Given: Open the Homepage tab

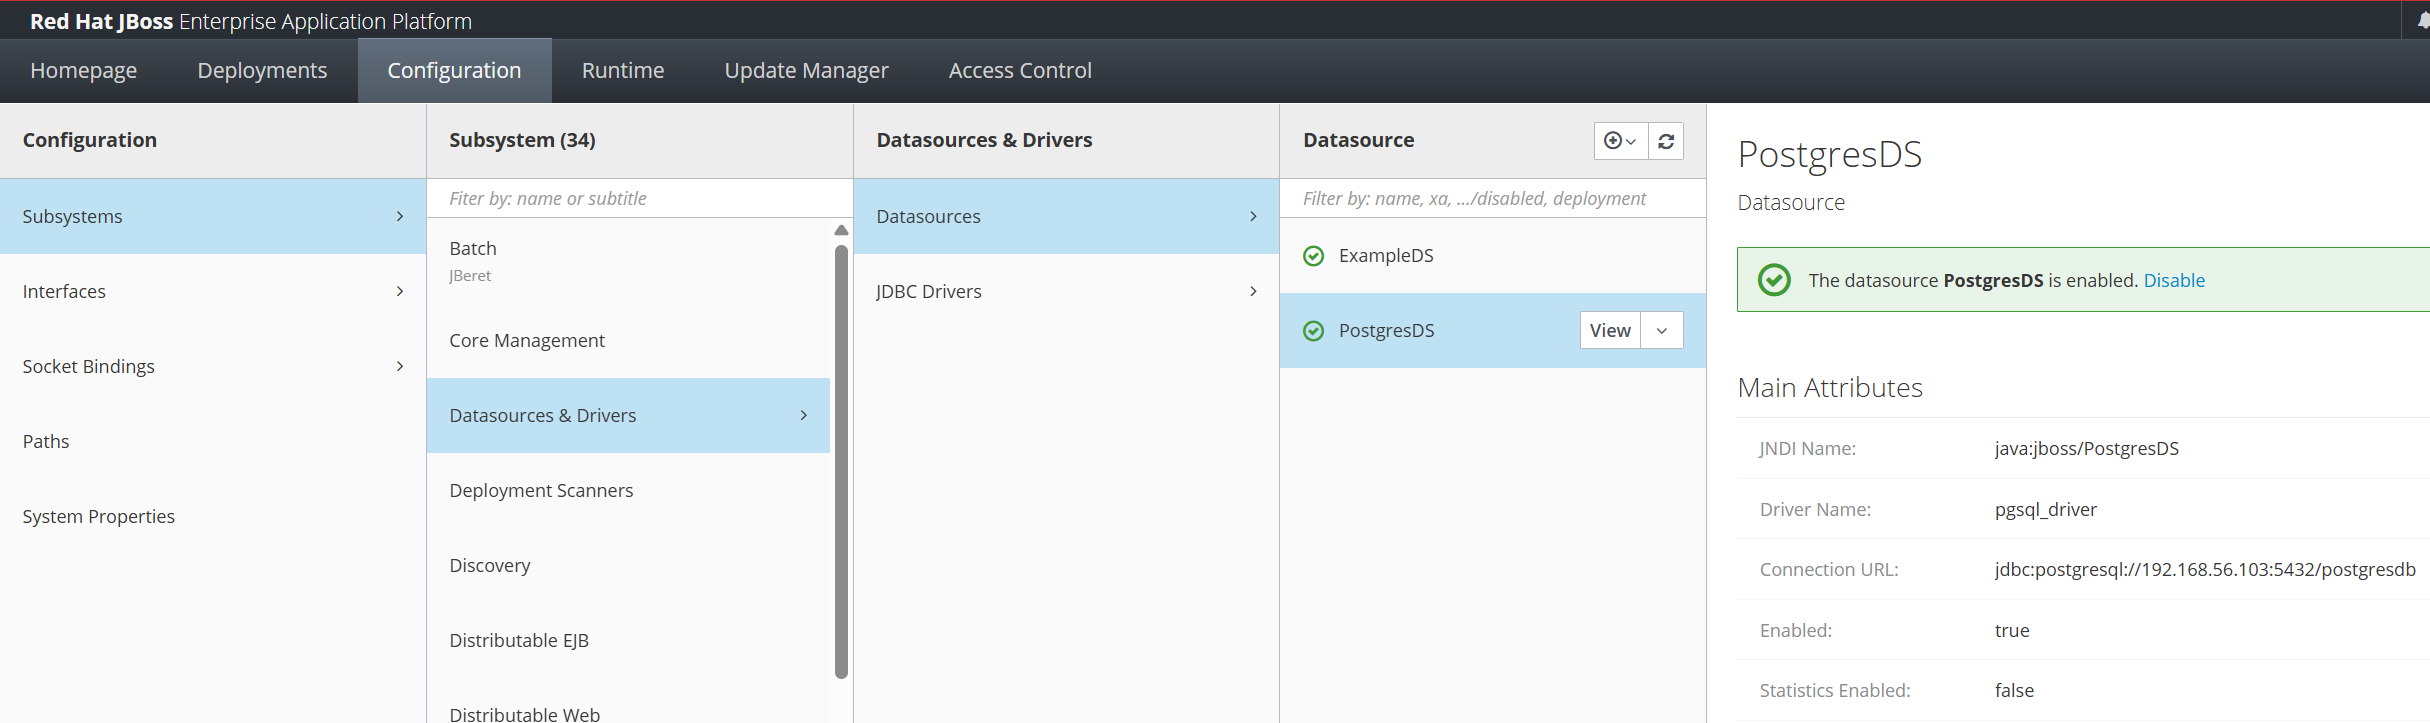Looking at the screenshot, I should [x=84, y=71].
